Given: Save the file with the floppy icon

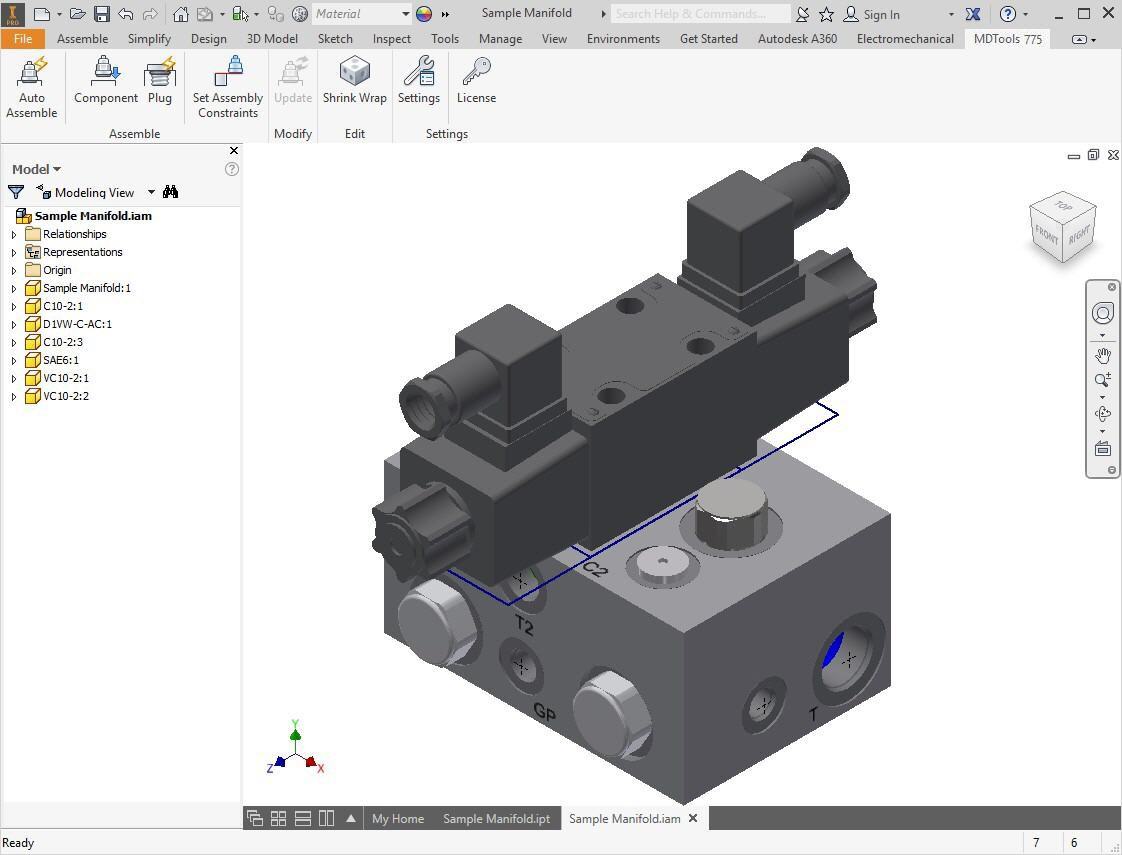Looking at the screenshot, I should [102, 14].
